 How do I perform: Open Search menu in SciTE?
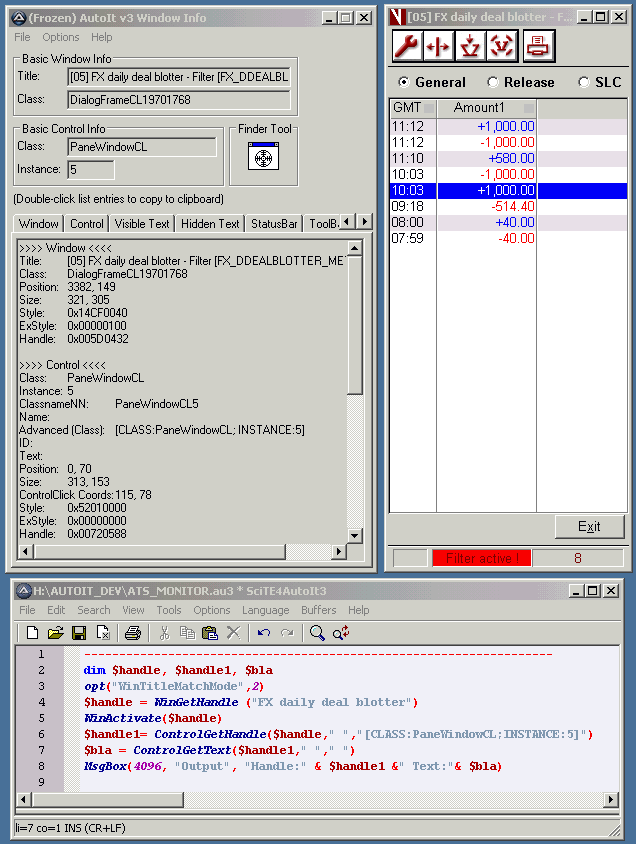pos(94,610)
